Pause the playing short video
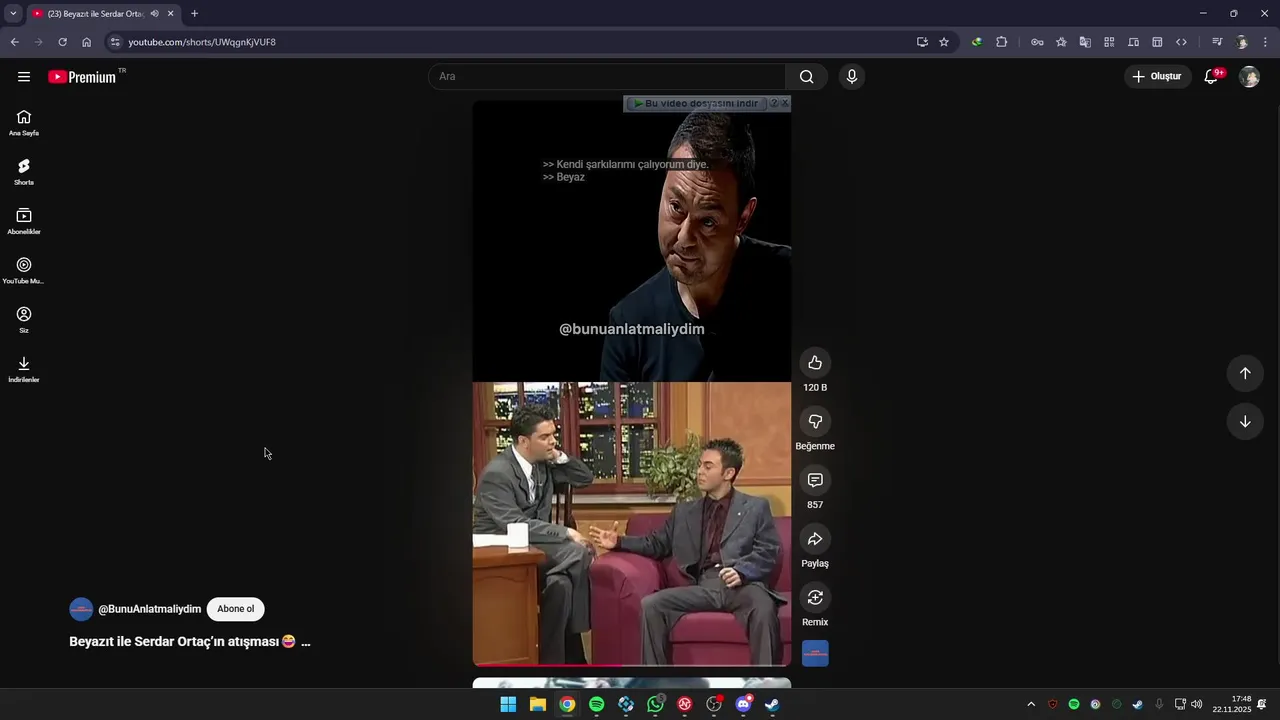The width and height of the screenshot is (1280, 720). point(632,383)
